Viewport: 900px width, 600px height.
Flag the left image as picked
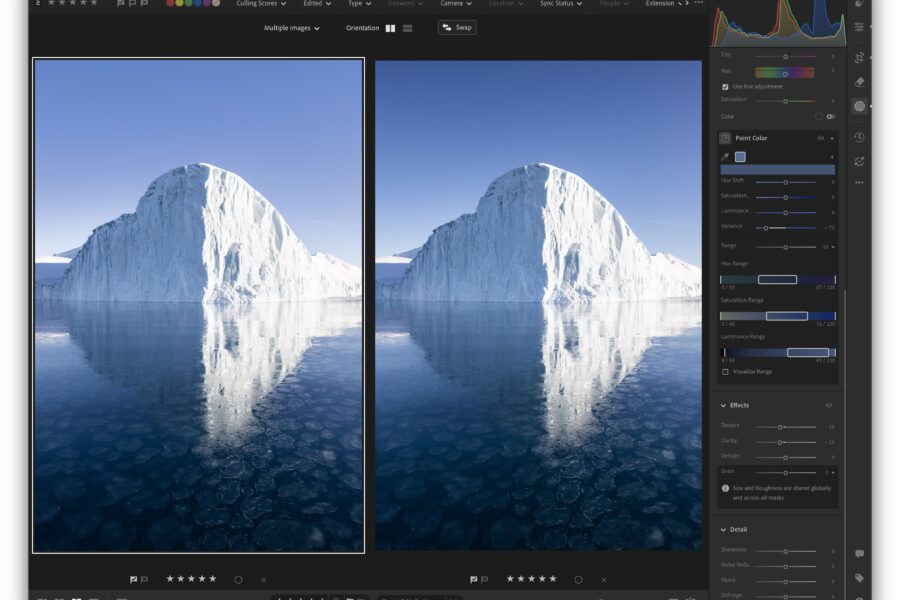pyautogui.click(x=133, y=579)
